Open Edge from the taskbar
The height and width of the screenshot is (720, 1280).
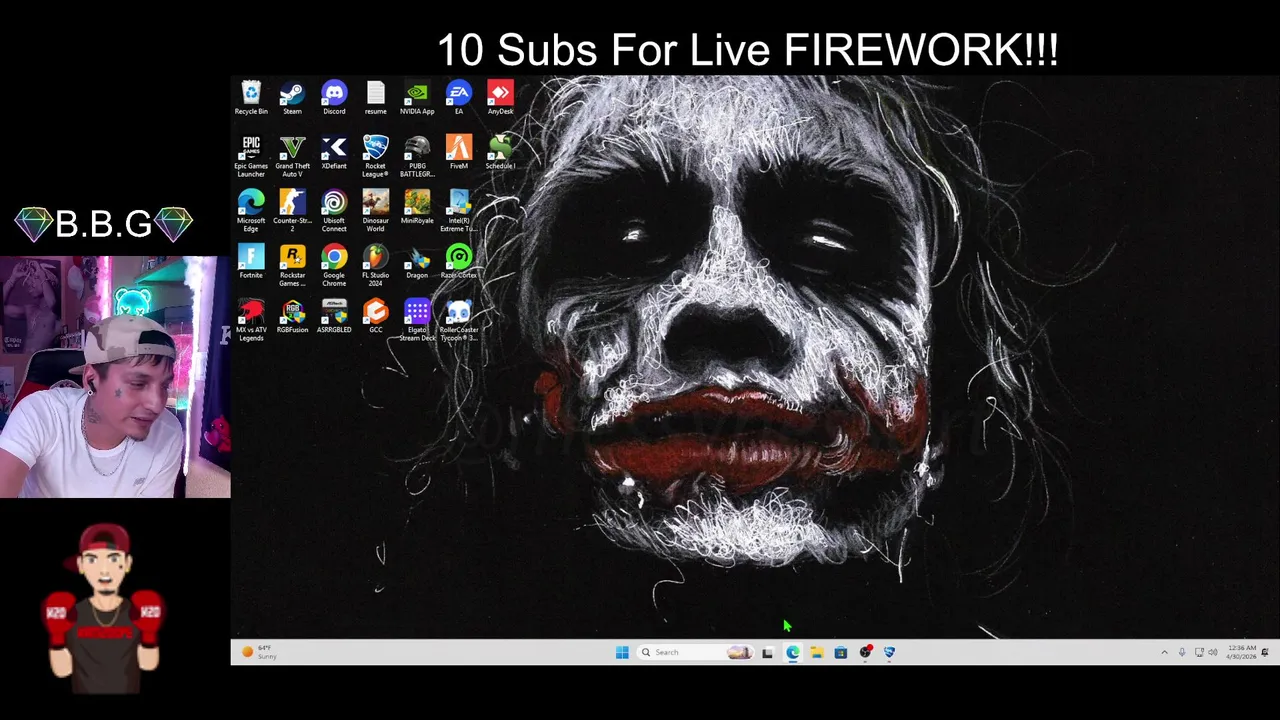click(792, 652)
